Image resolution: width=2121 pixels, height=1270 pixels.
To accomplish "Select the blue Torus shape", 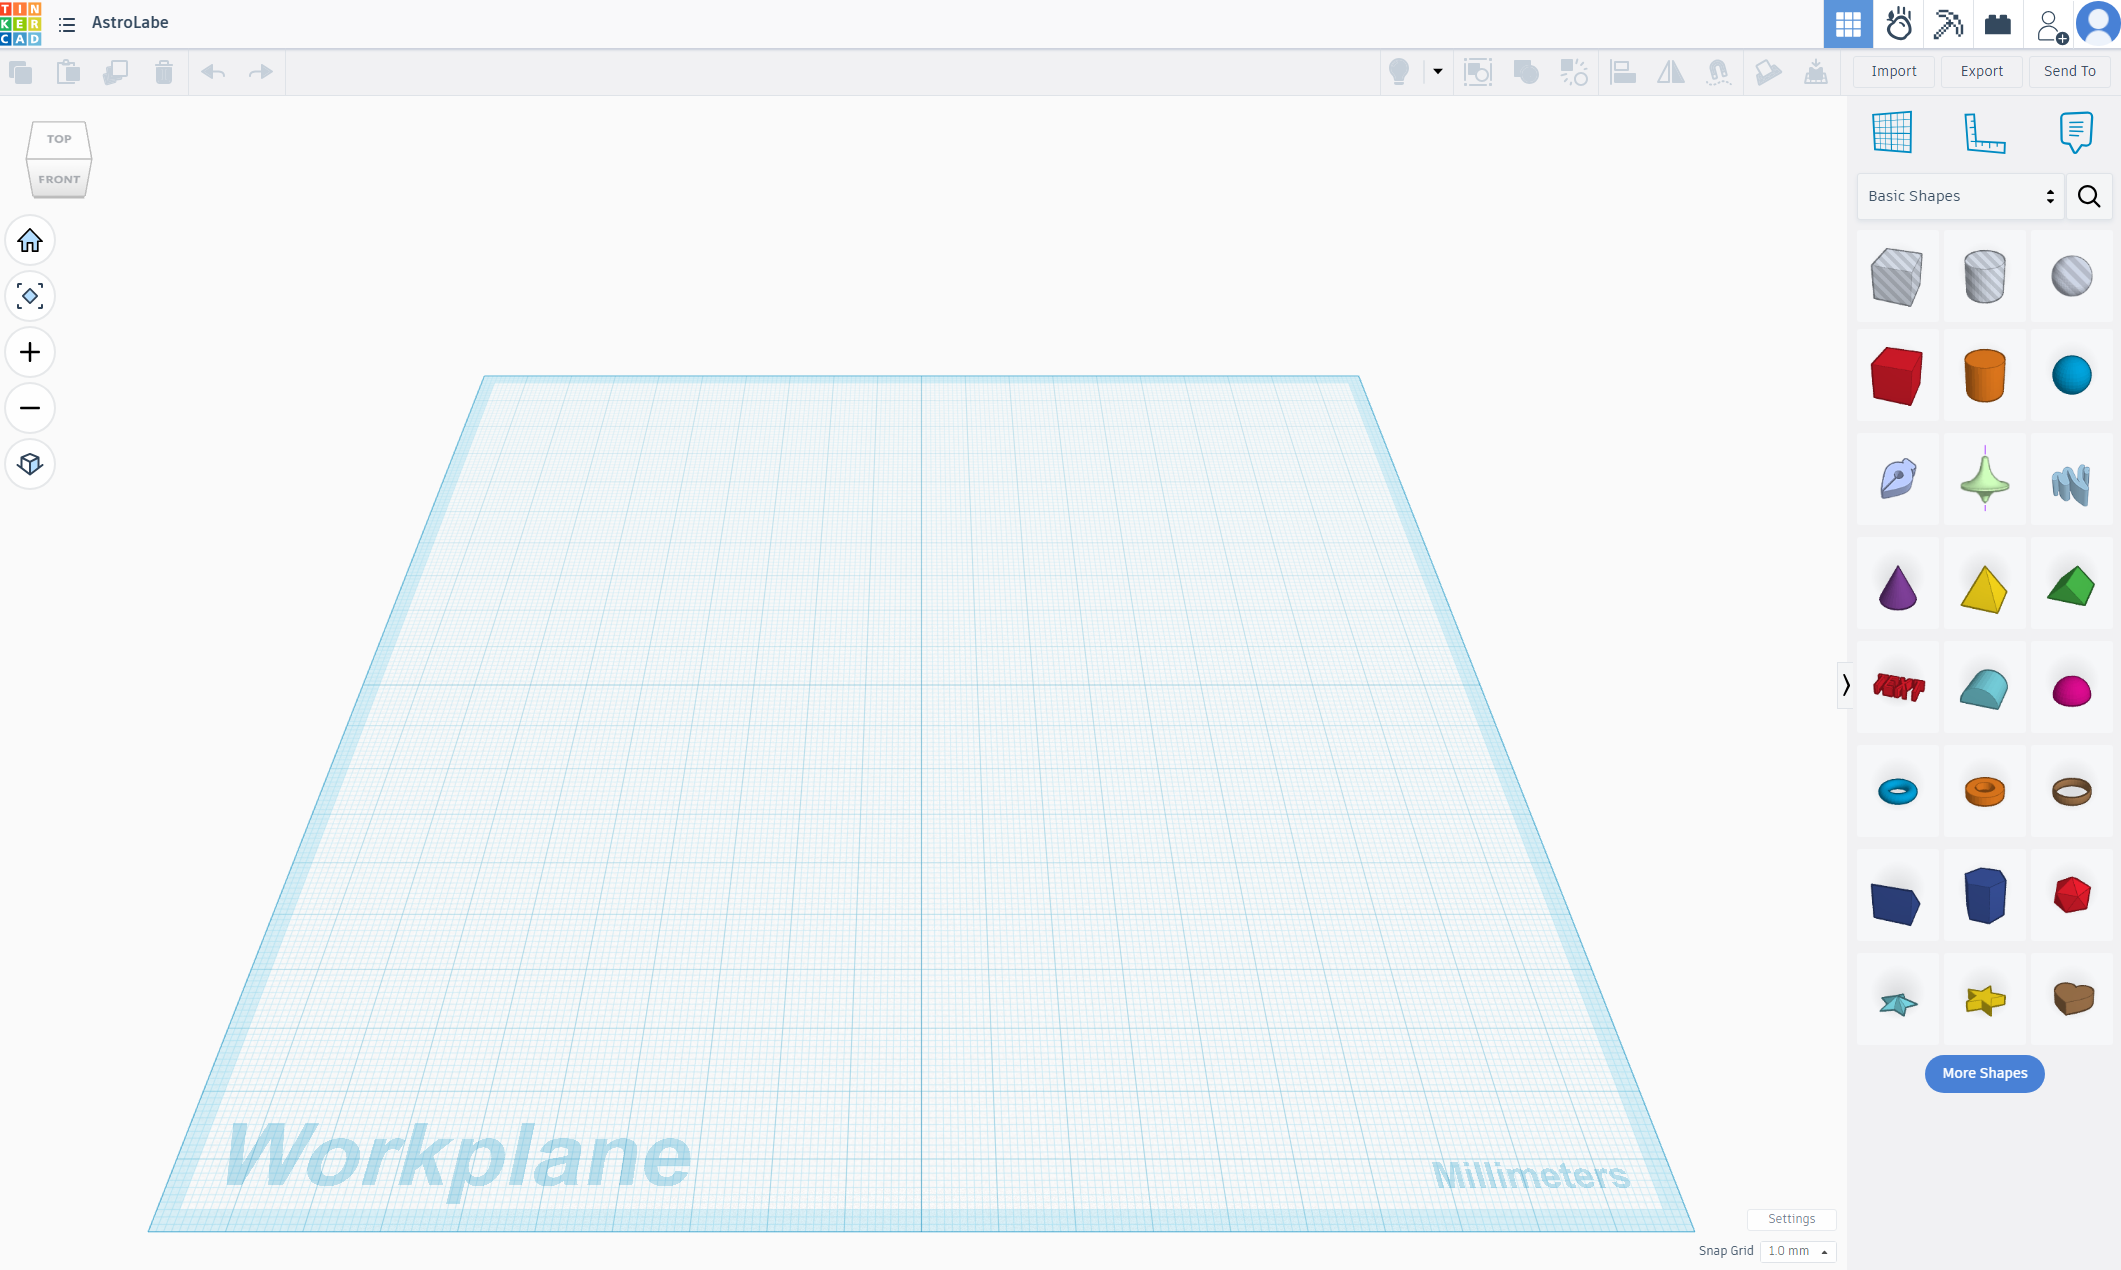I will 1898,792.
